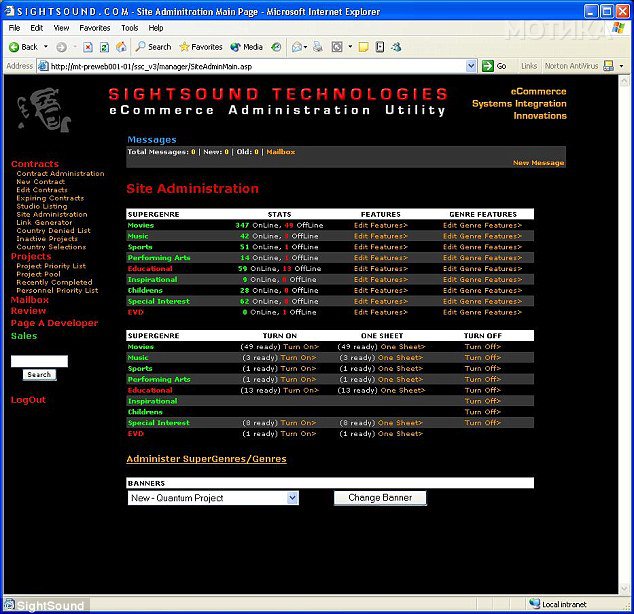Image resolution: width=634 pixels, height=614 pixels.
Task: Expand the Norton AntiVirus dropdown arrow
Action: [621, 66]
